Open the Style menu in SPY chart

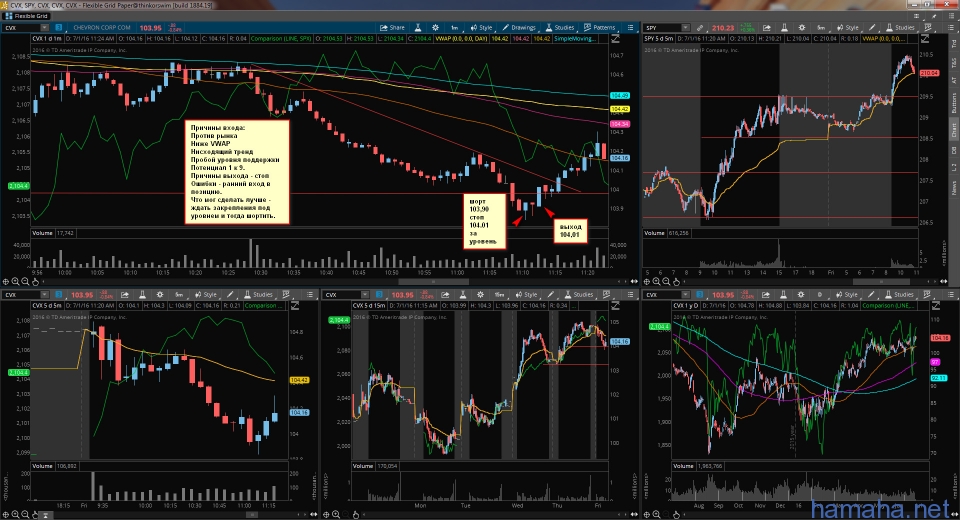tap(848, 28)
